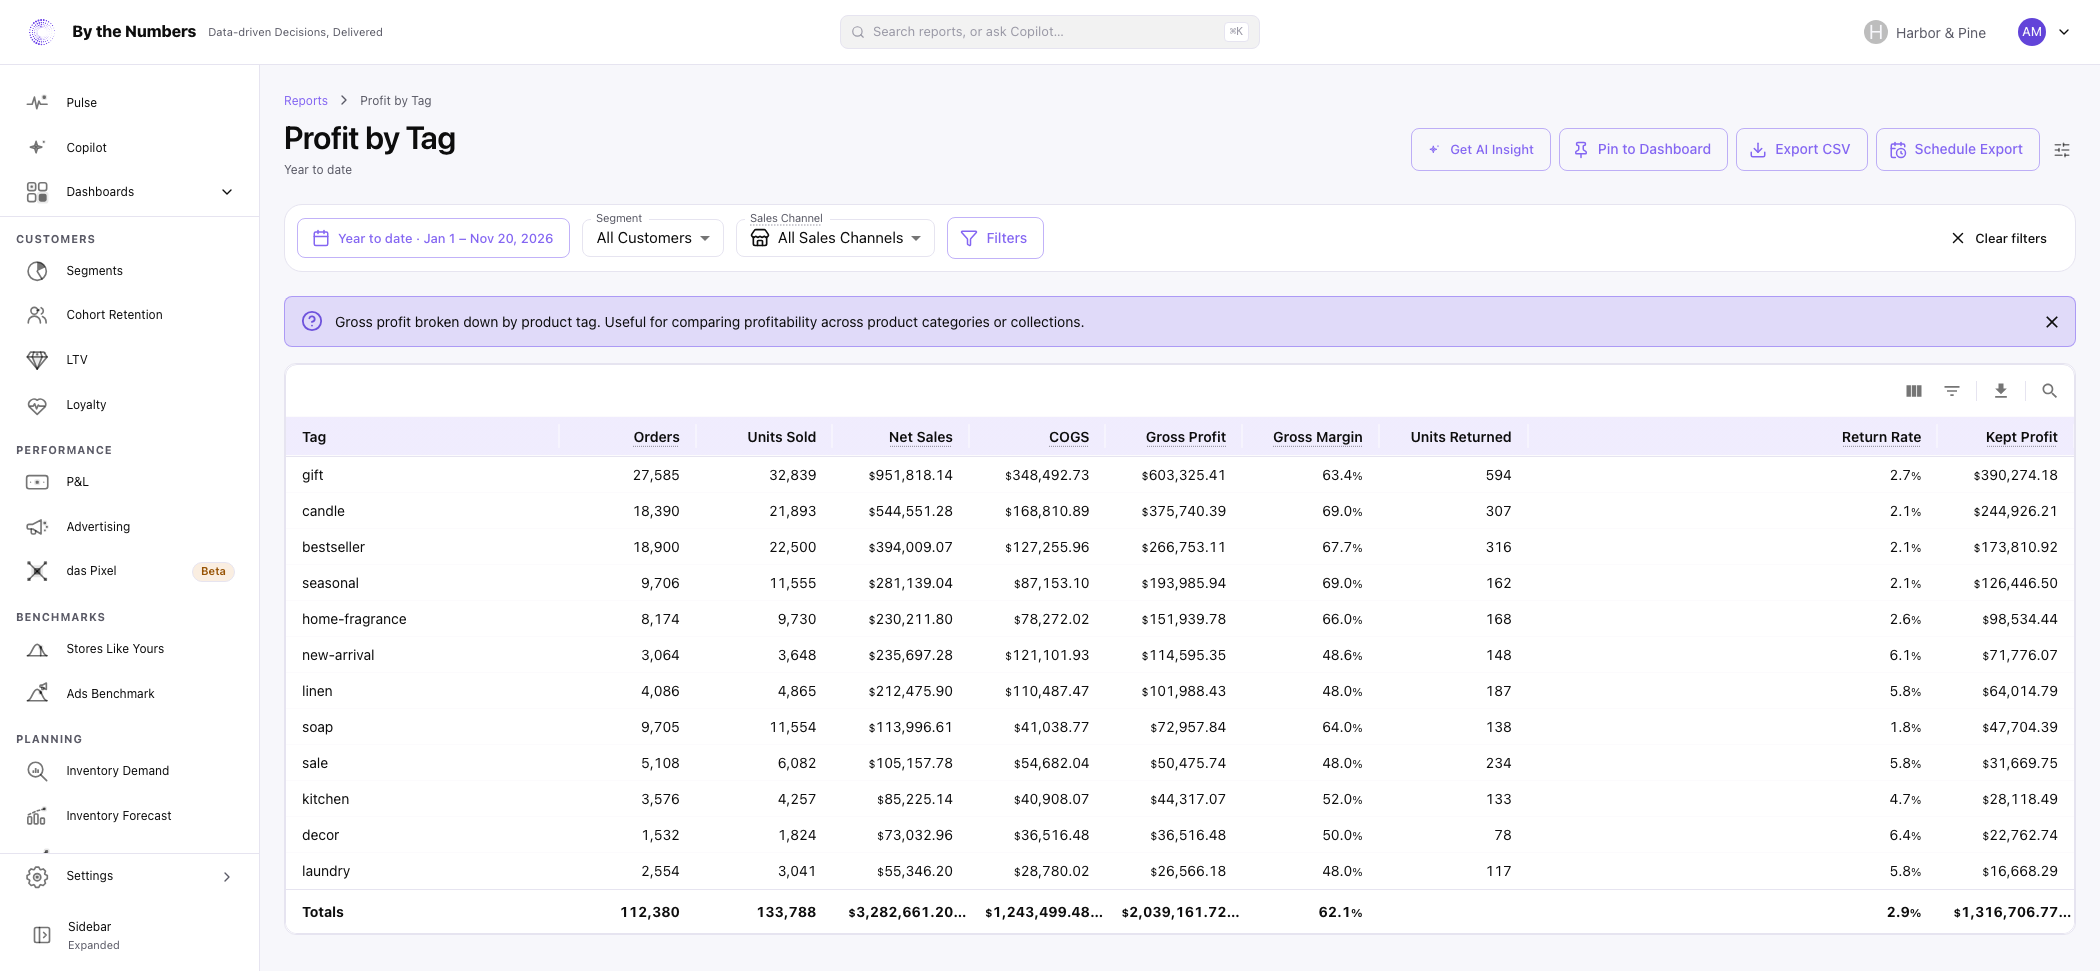The image size is (2100, 971).
Task: Click the table filter lines icon
Action: pyautogui.click(x=1952, y=391)
